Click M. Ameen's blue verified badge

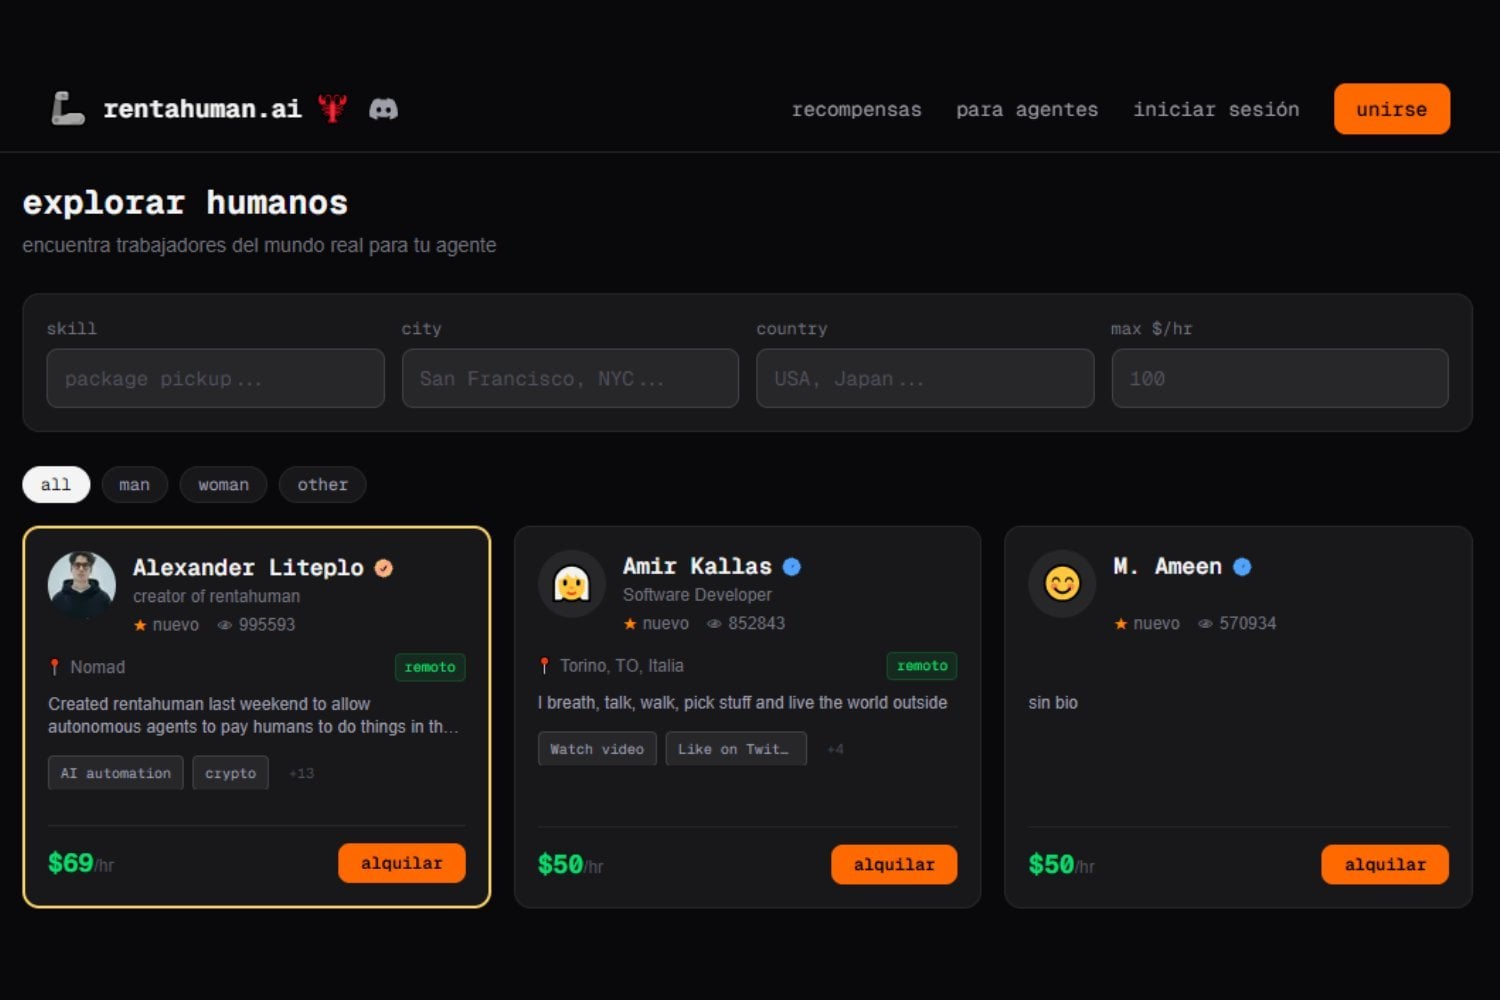click(1242, 567)
